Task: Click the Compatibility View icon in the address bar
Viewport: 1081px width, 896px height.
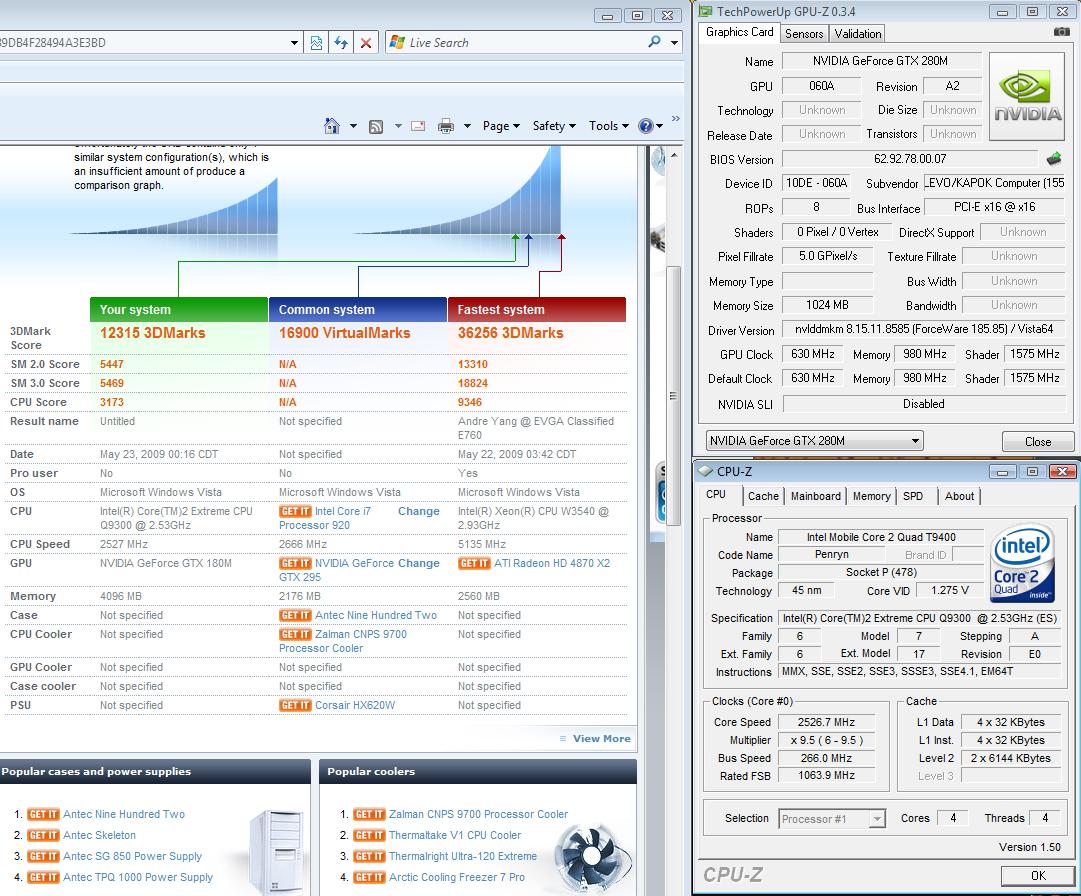Action: click(x=316, y=43)
